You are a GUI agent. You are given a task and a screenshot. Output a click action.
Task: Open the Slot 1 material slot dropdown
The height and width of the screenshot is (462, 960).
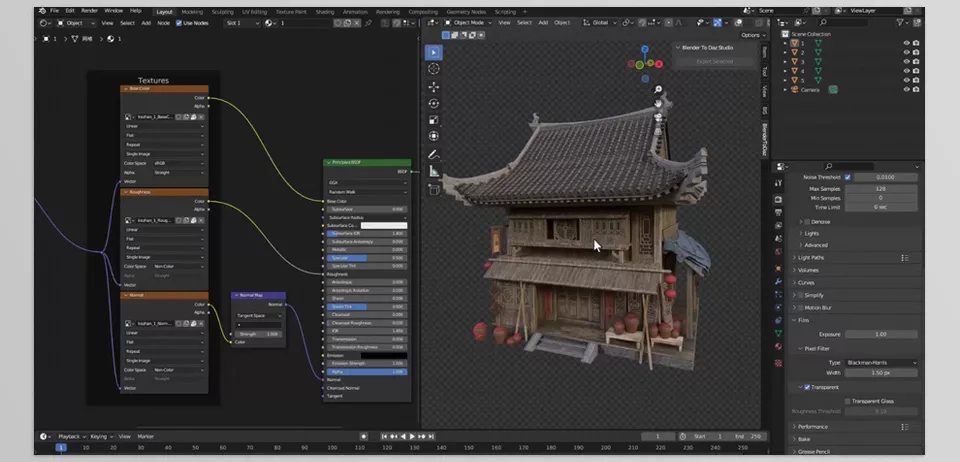(242, 23)
